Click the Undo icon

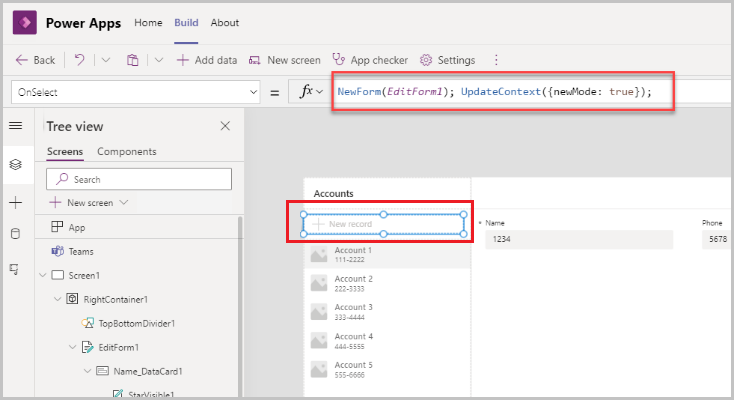coord(80,60)
